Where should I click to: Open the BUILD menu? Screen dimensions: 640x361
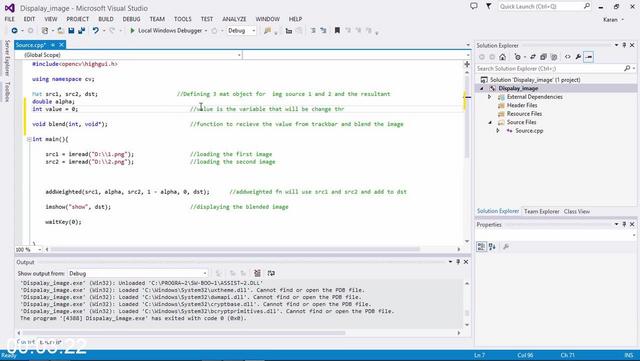pos(106,19)
